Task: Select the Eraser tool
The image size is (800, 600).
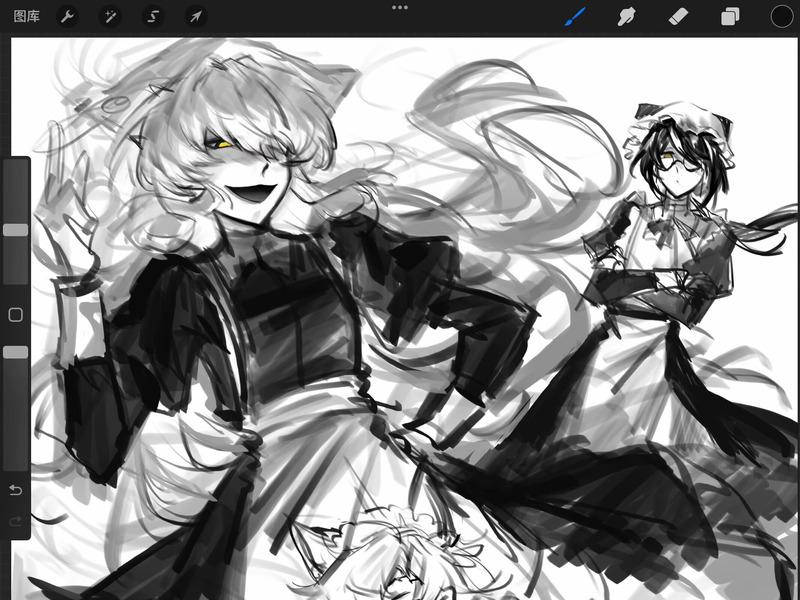Action: tap(678, 17)
